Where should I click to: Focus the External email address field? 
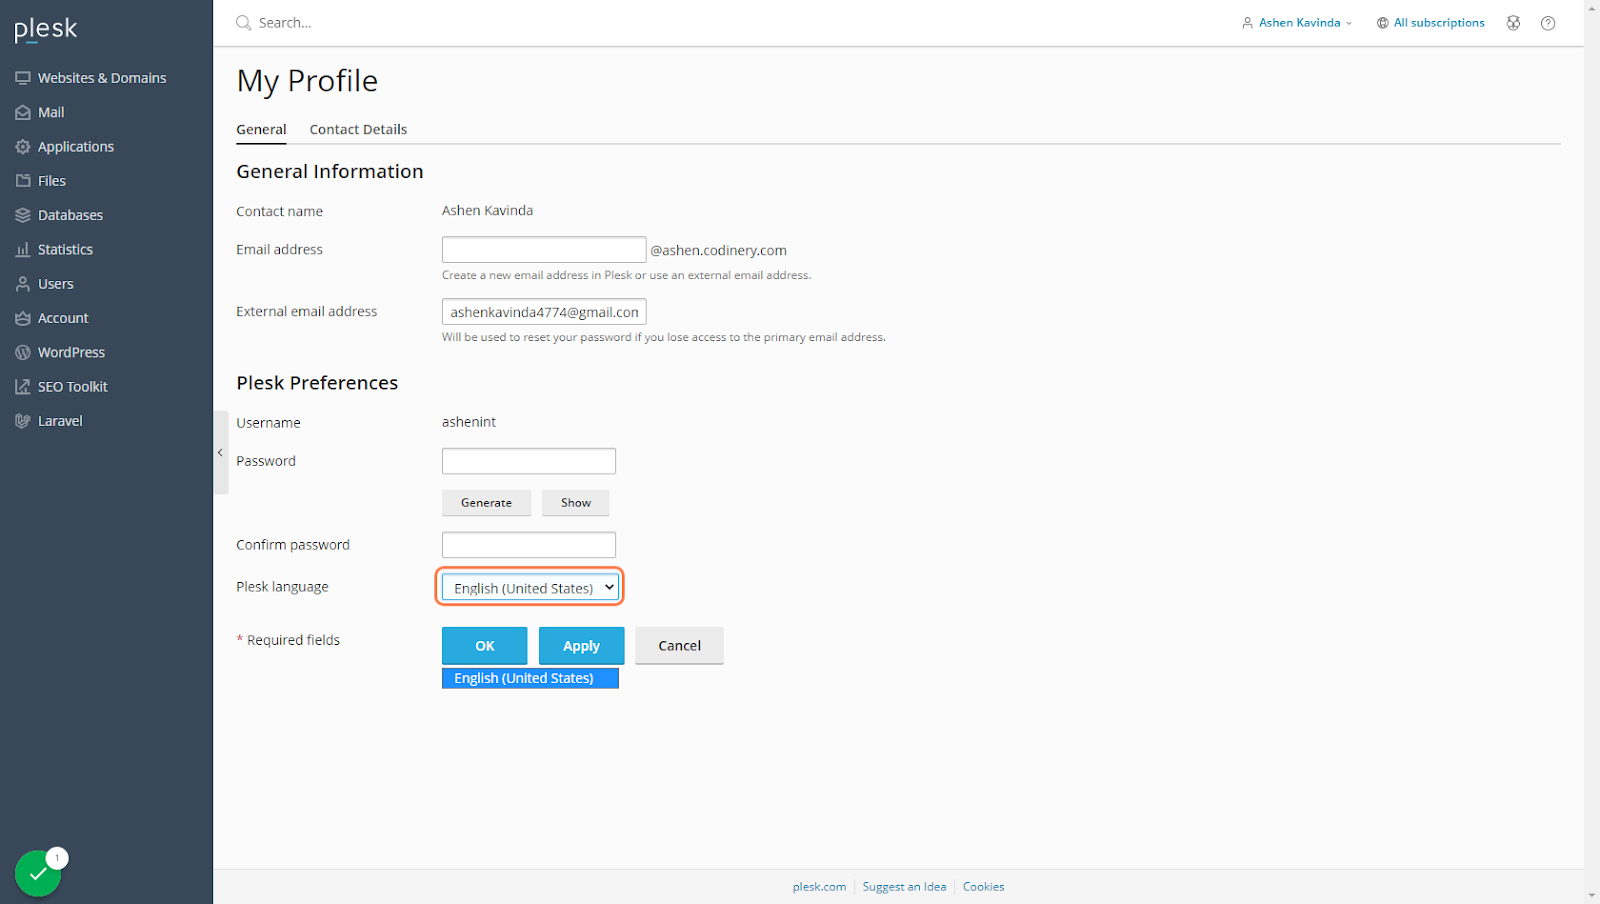(x=544, y=312)
